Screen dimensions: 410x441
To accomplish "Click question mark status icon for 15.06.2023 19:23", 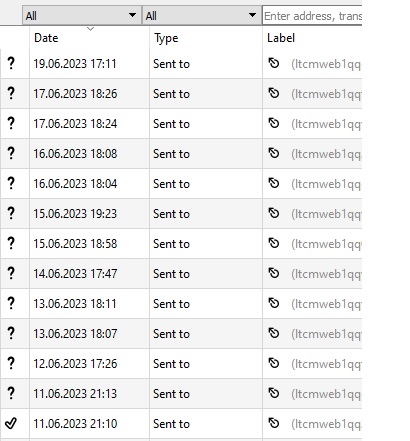I will point(11,213).
